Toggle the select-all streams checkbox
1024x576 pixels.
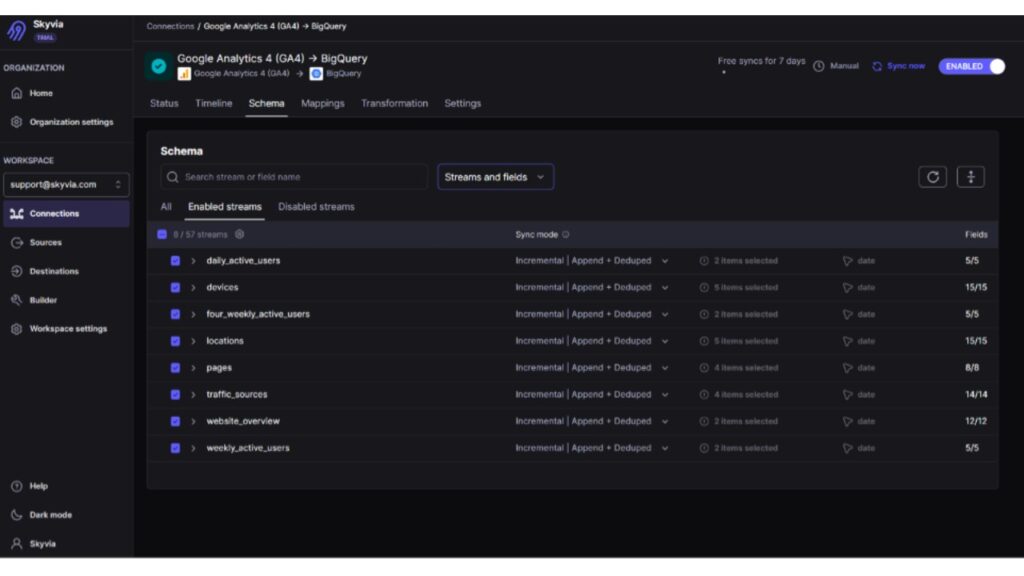coord(162,234)
